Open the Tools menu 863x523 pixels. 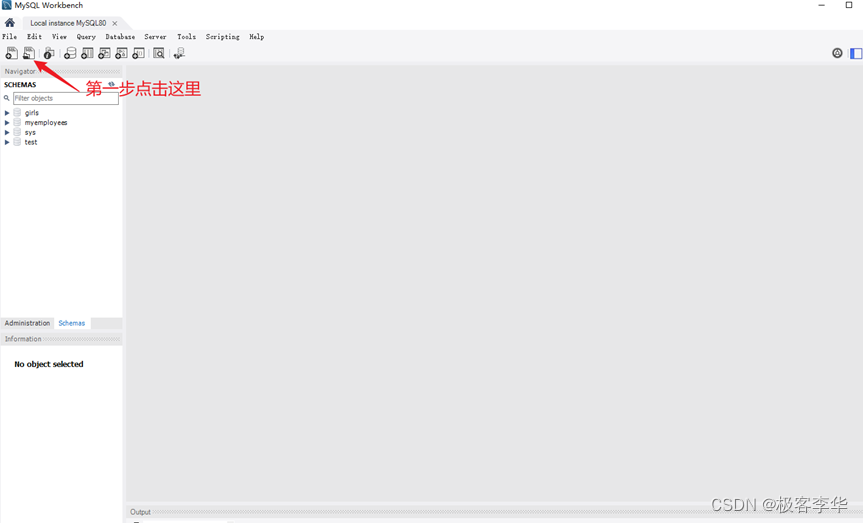(x=187, y=37)
